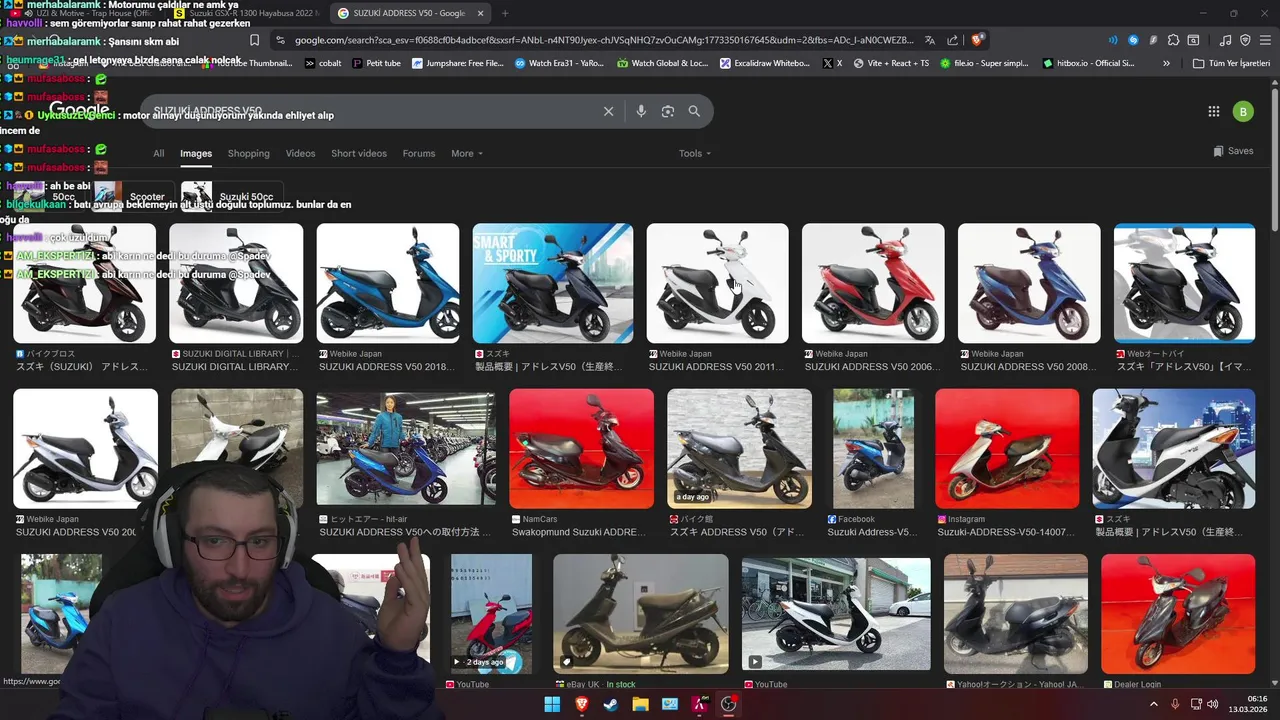Open Tüm Yer İşaretleri bookmarks folder

1231,63
